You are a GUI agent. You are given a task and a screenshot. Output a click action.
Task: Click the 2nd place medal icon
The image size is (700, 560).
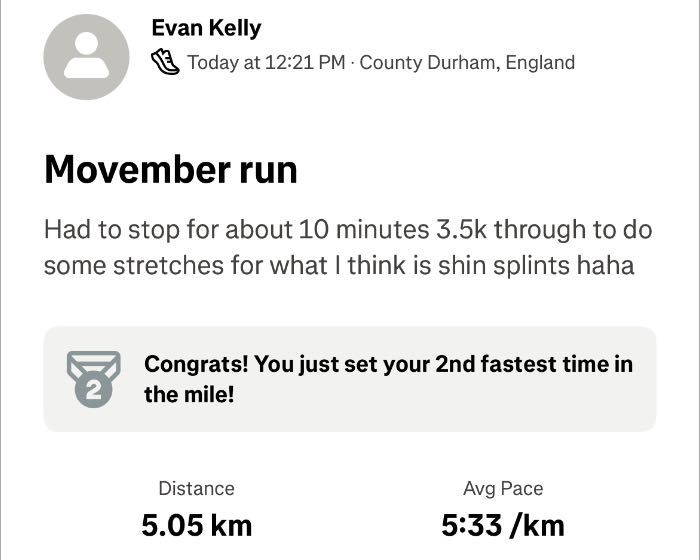93,378
